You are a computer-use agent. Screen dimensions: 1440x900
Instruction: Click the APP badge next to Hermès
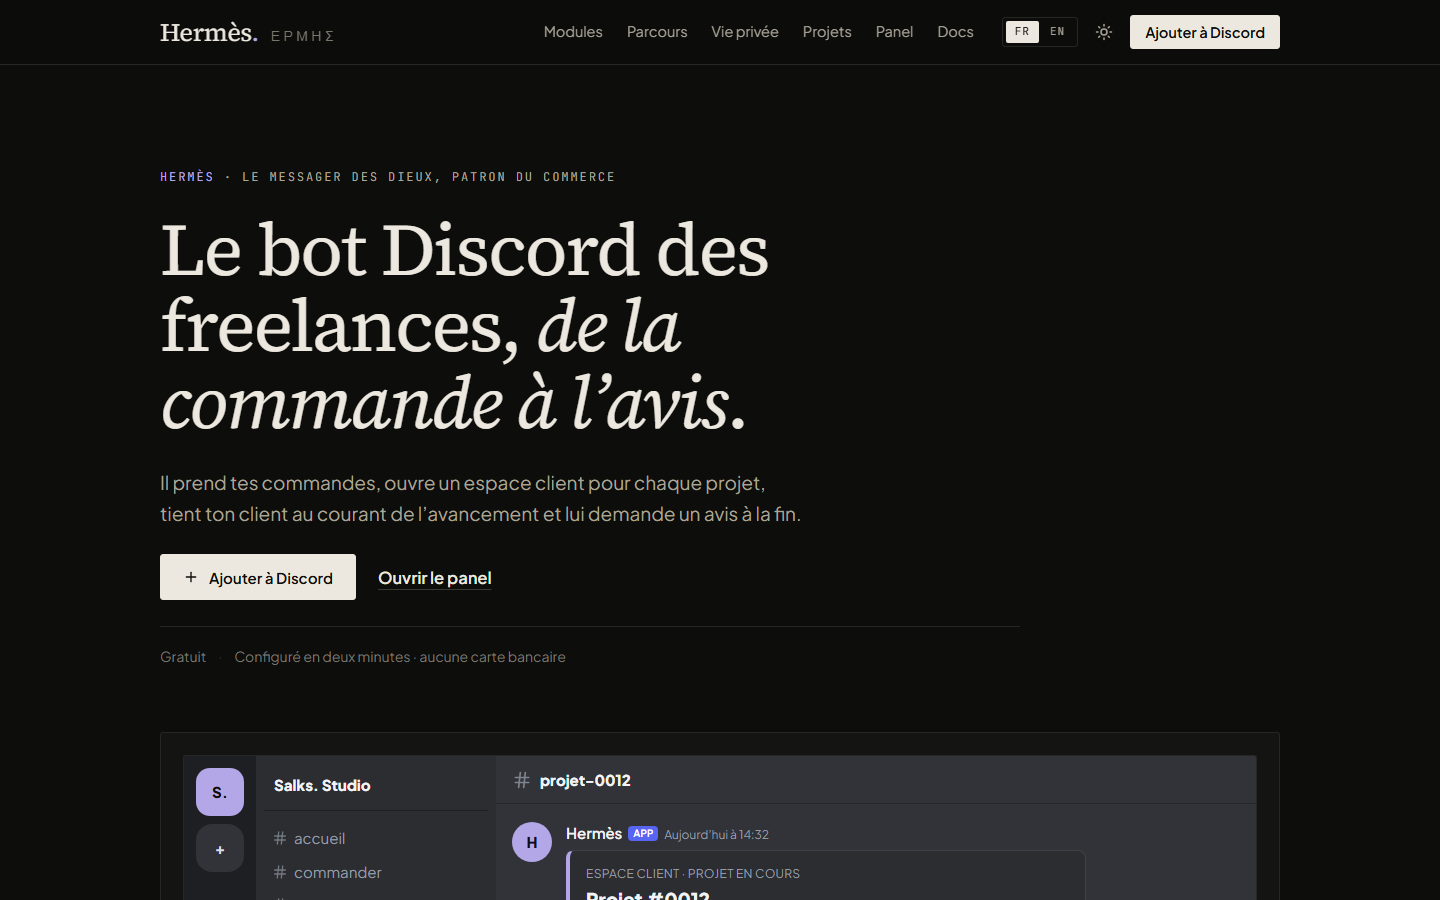(643, 833)
